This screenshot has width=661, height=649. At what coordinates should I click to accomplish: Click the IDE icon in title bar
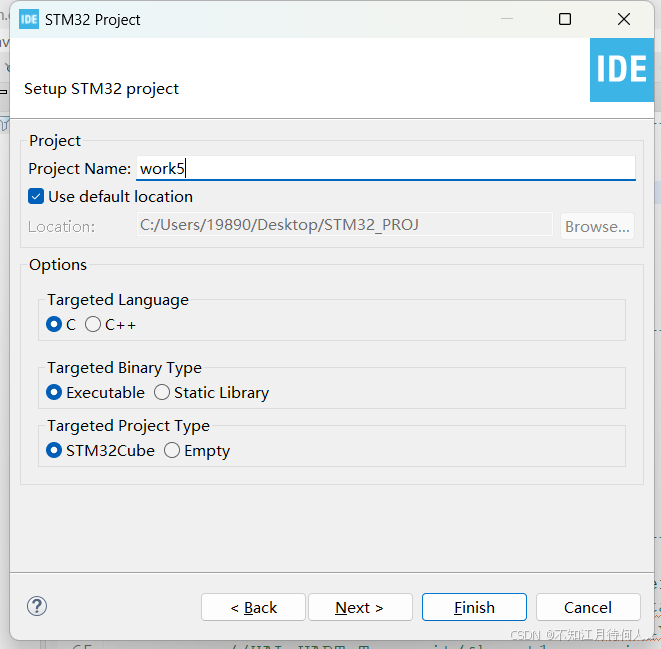[x=29, y=19]
